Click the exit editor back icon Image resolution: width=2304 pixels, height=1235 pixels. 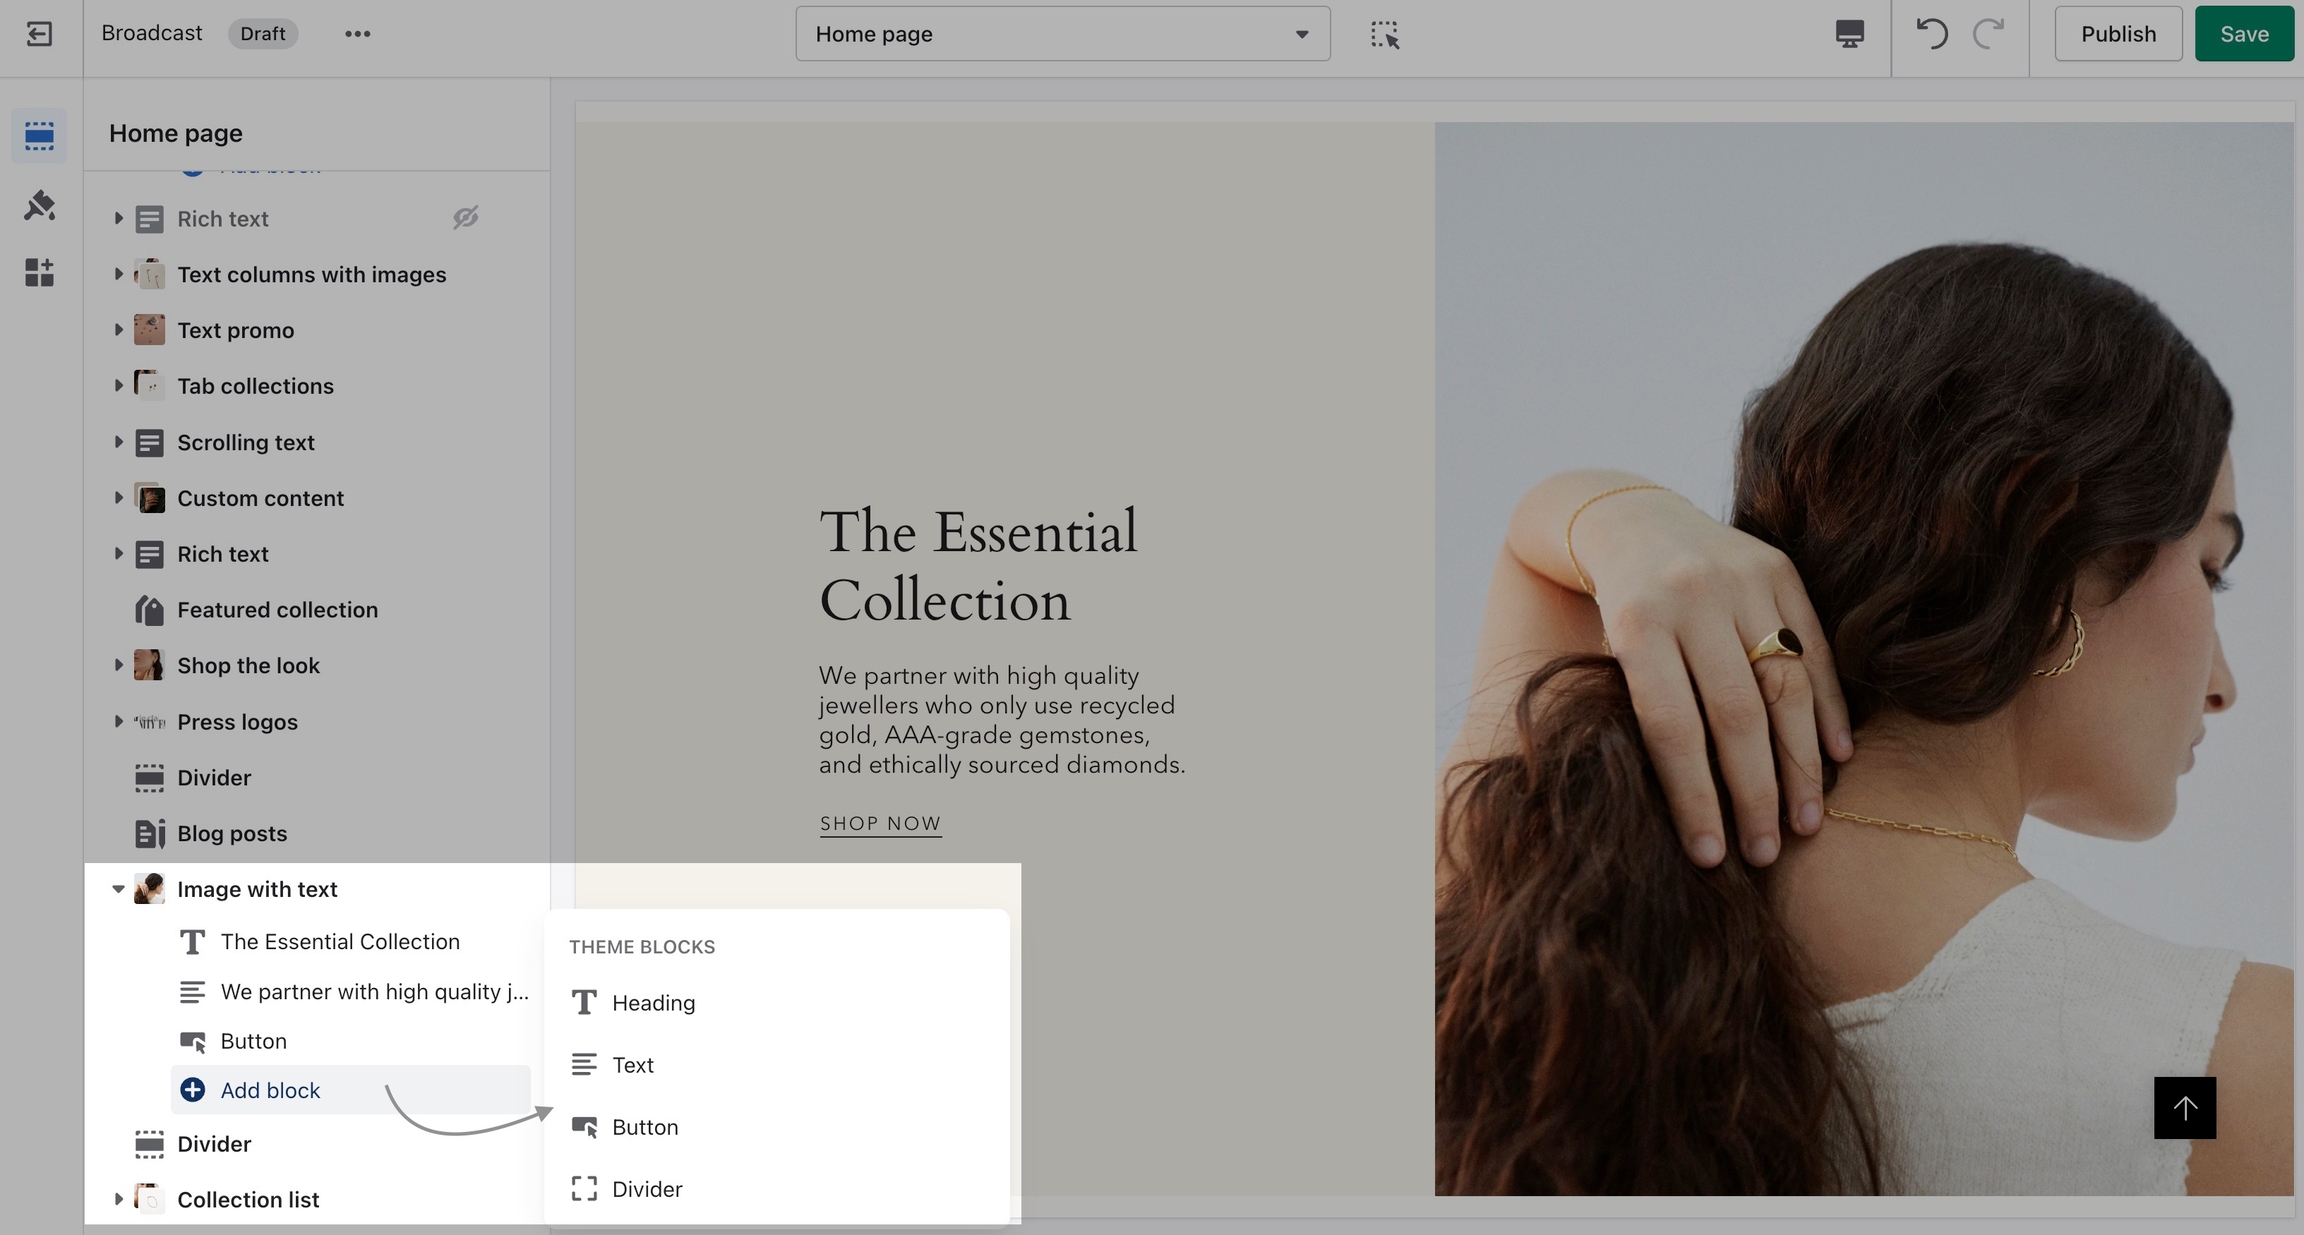click(x=39, y=34)
